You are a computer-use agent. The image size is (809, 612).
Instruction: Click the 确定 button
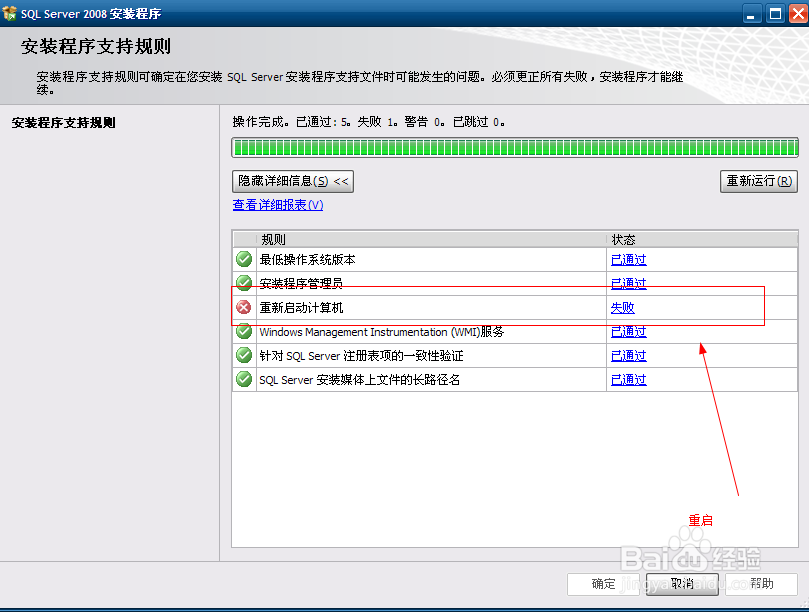coord(603,584)
